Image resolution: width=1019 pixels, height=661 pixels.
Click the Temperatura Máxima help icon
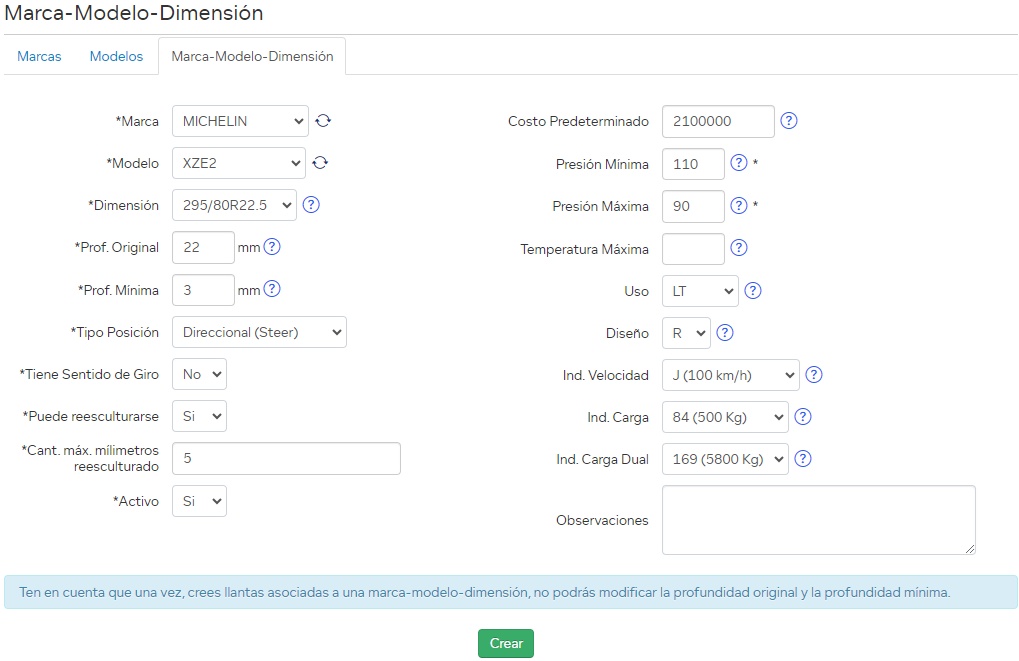click(x=739, y=248)
